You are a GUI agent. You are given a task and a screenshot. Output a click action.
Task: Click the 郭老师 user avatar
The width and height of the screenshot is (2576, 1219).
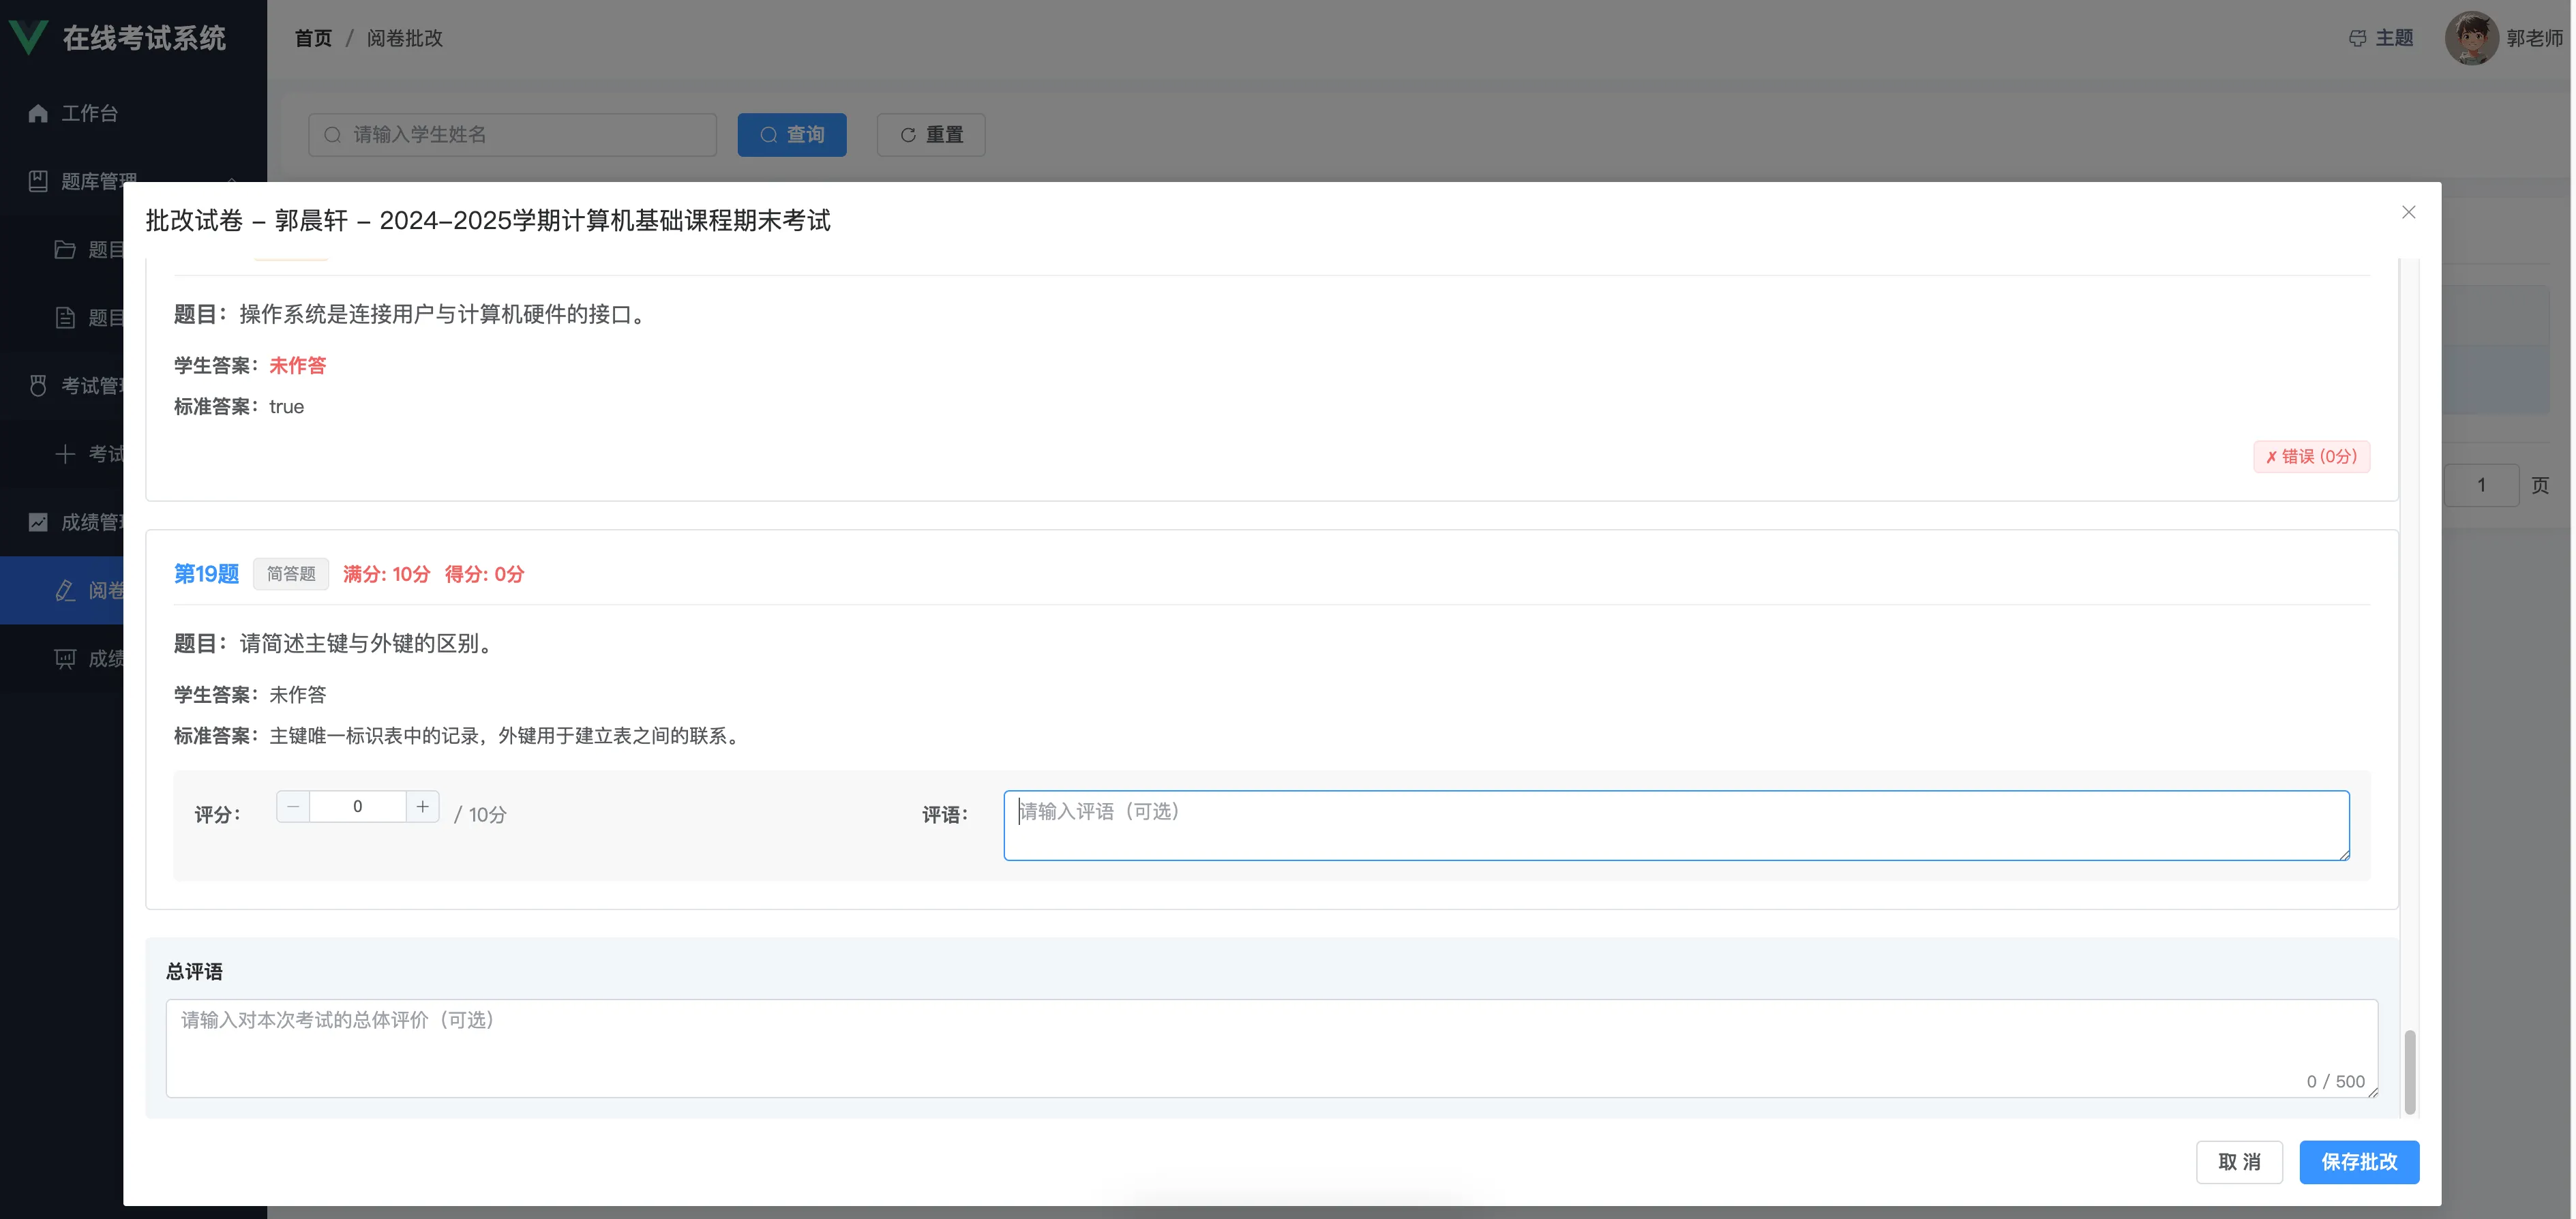pos(2470,38)
